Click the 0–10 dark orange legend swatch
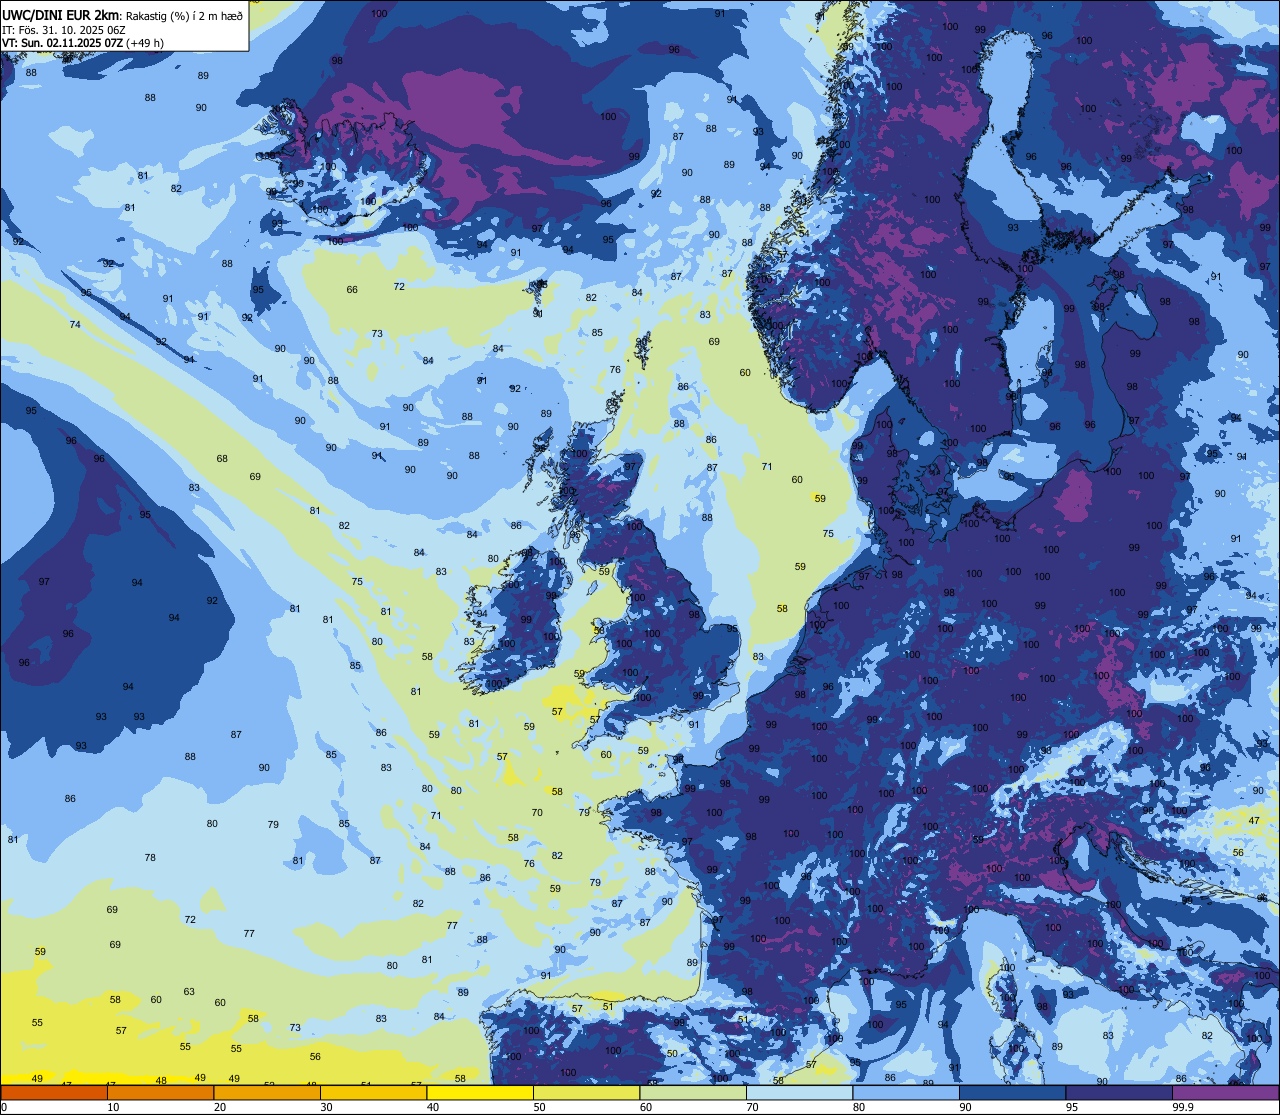 54,1092
